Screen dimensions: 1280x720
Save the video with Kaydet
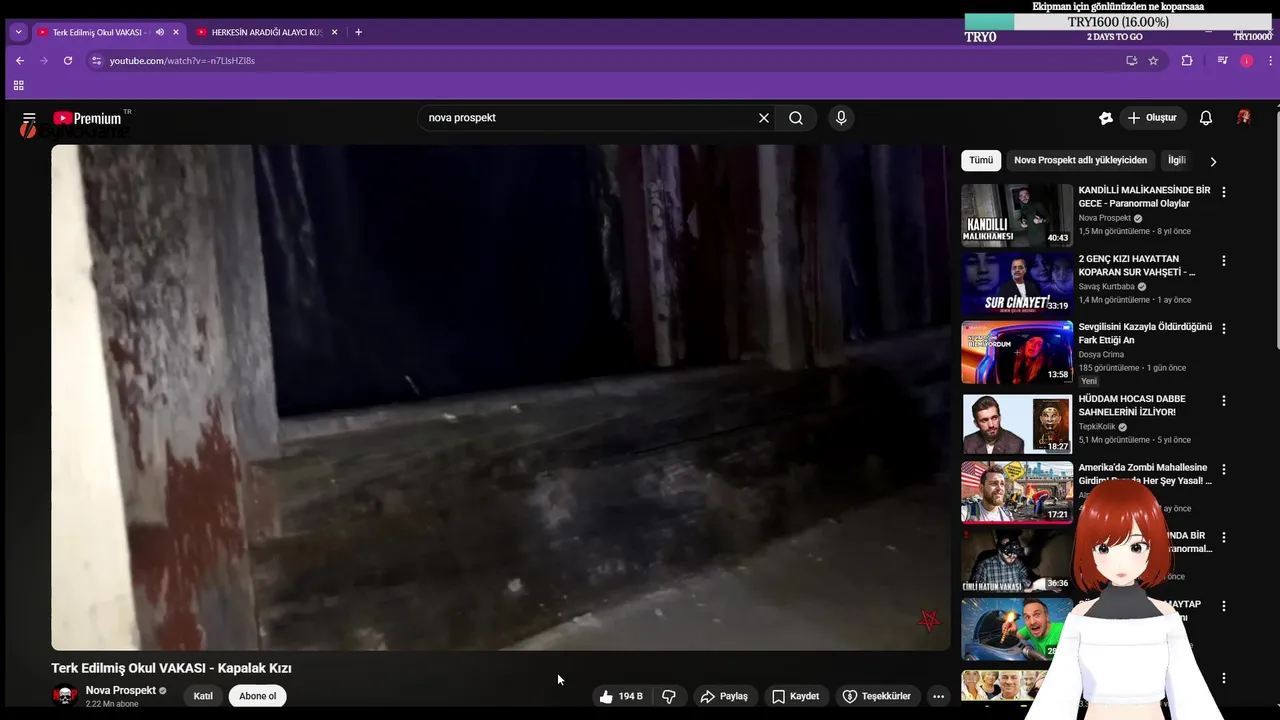796,696
